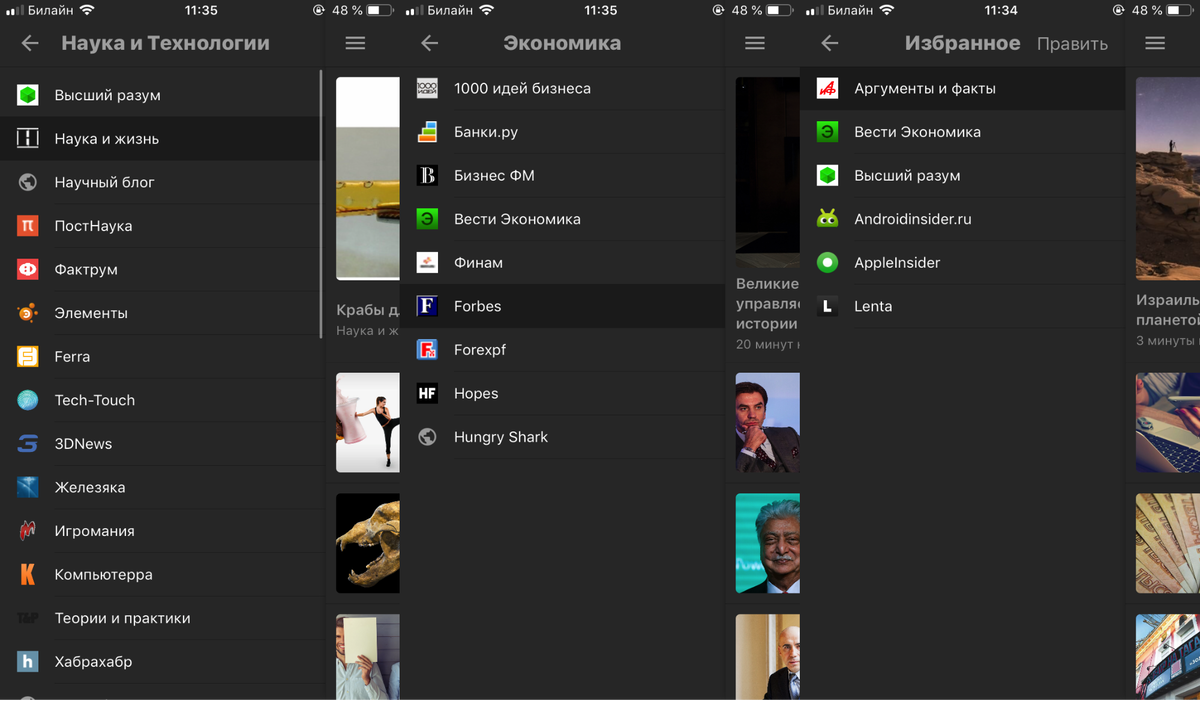Screen dimensions: 1200x701
Task: Select the Androidinsider.ru robot icon
Action: (828, 219)
